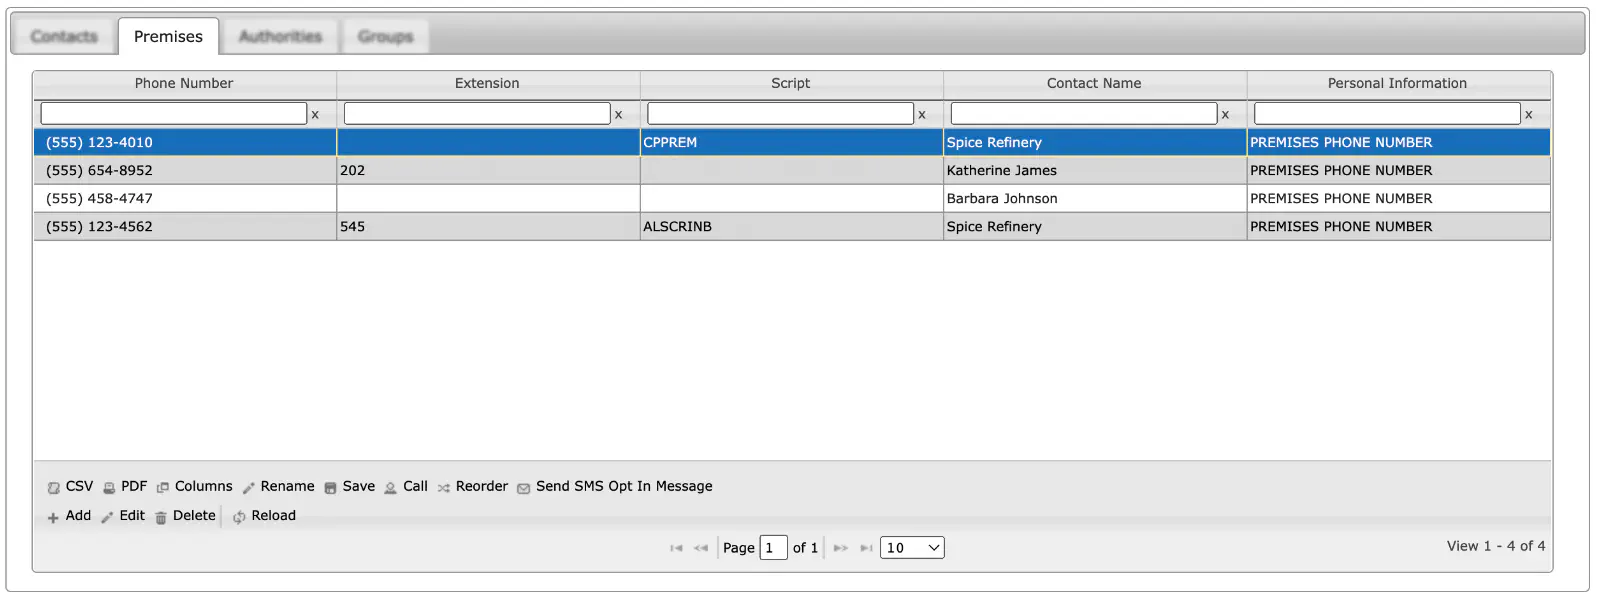The width and height of the screenshot is (1598, 600).
Task: Click the Edit pencil icon
Action: [x=107, y=517]
